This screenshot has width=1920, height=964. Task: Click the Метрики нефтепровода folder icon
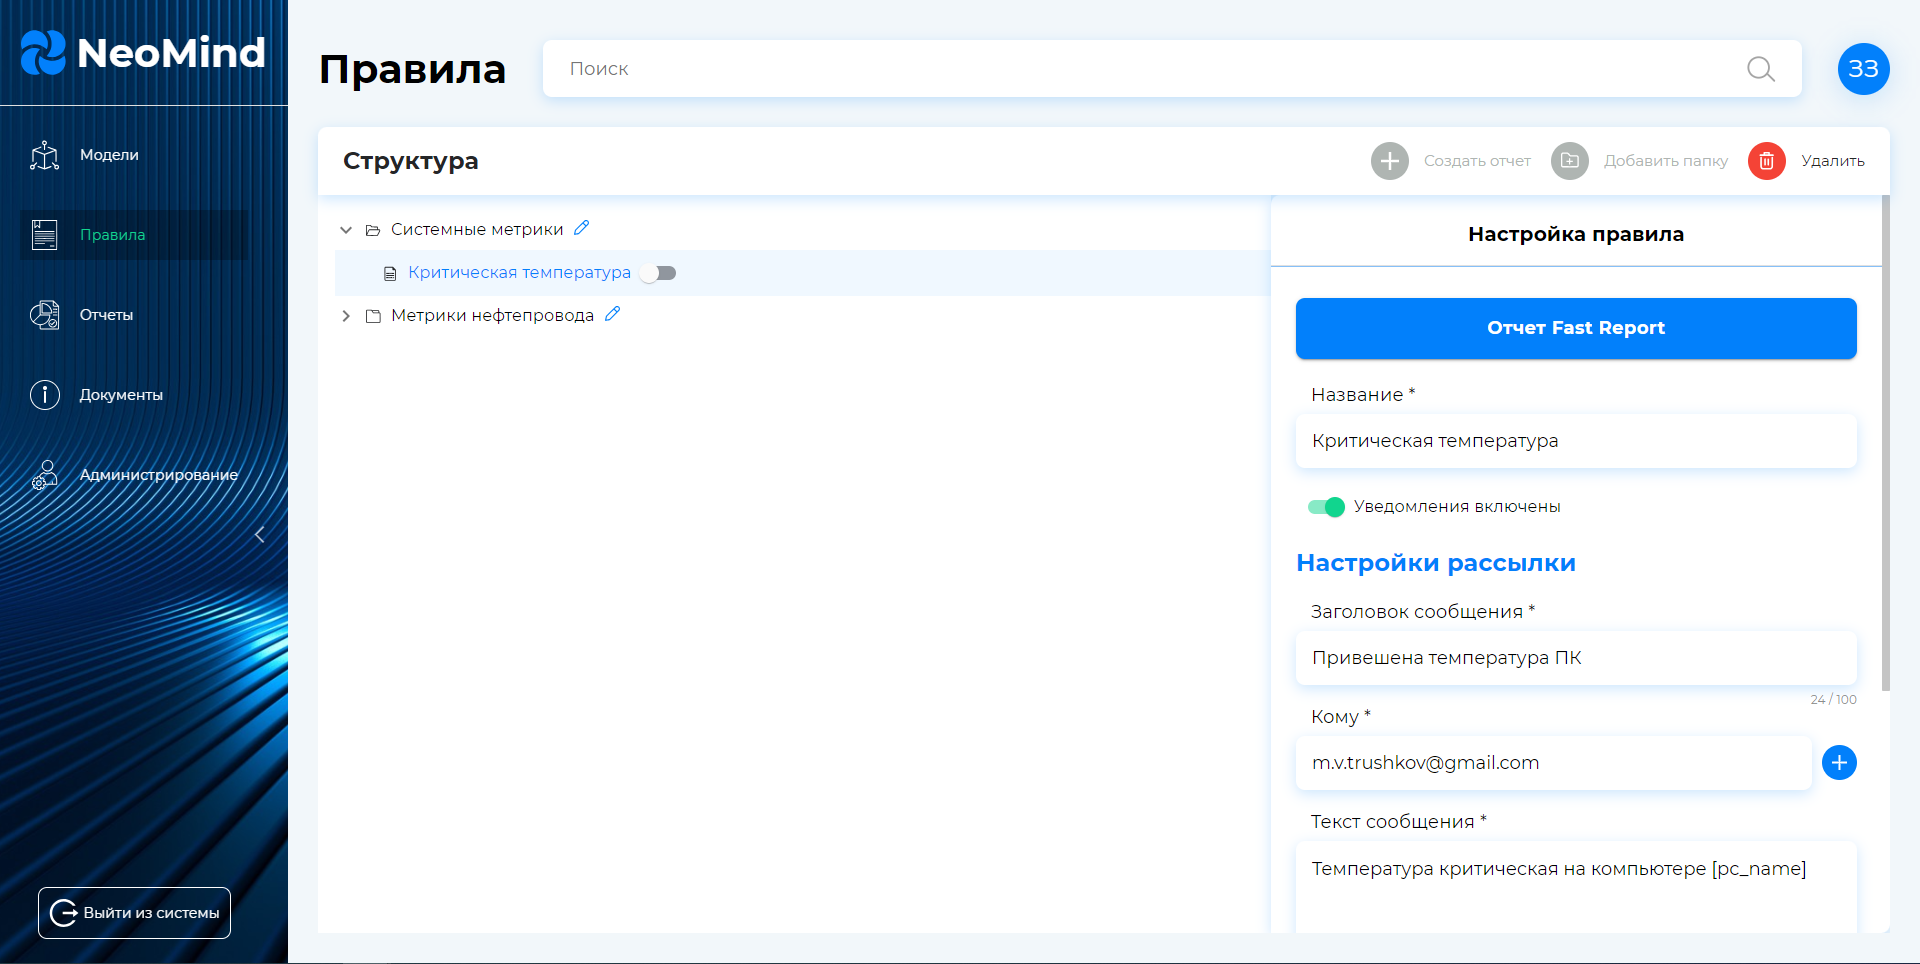point(373,316)
